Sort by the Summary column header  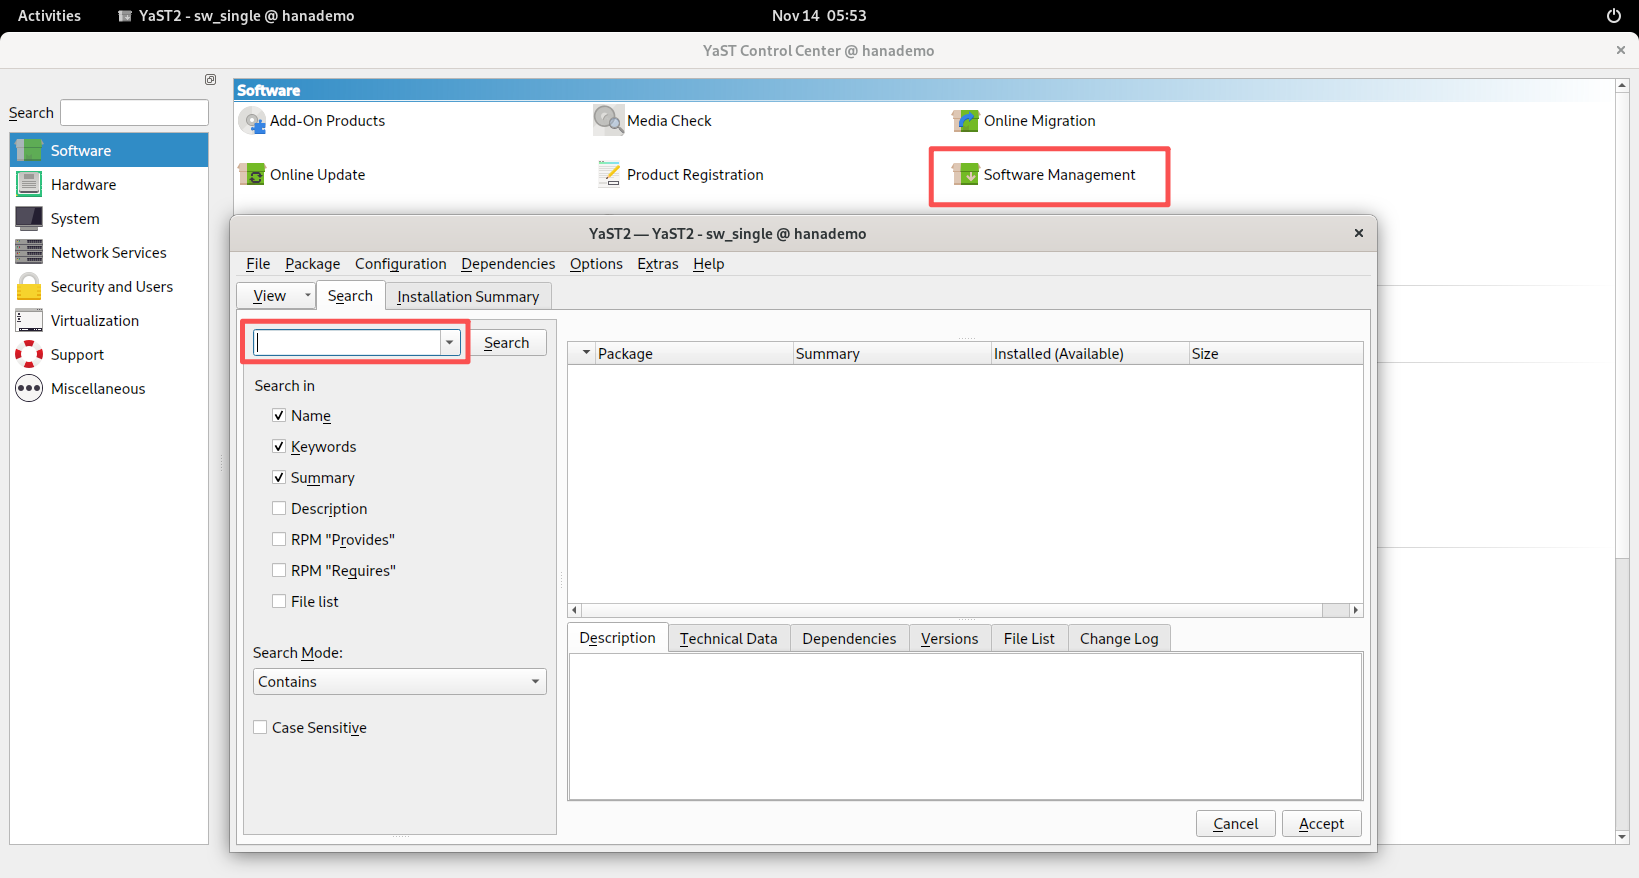point(891,354)
